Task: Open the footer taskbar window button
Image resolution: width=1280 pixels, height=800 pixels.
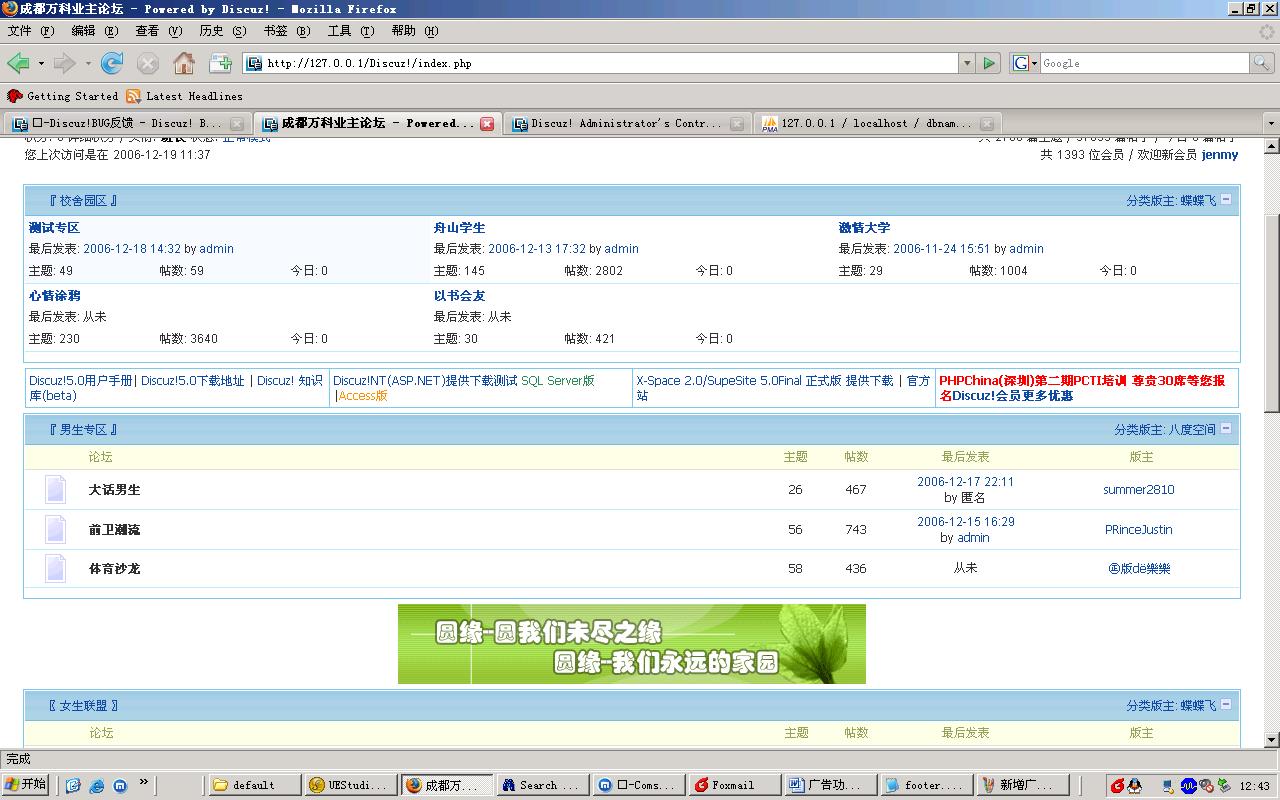Action: (x=926, y=785)
